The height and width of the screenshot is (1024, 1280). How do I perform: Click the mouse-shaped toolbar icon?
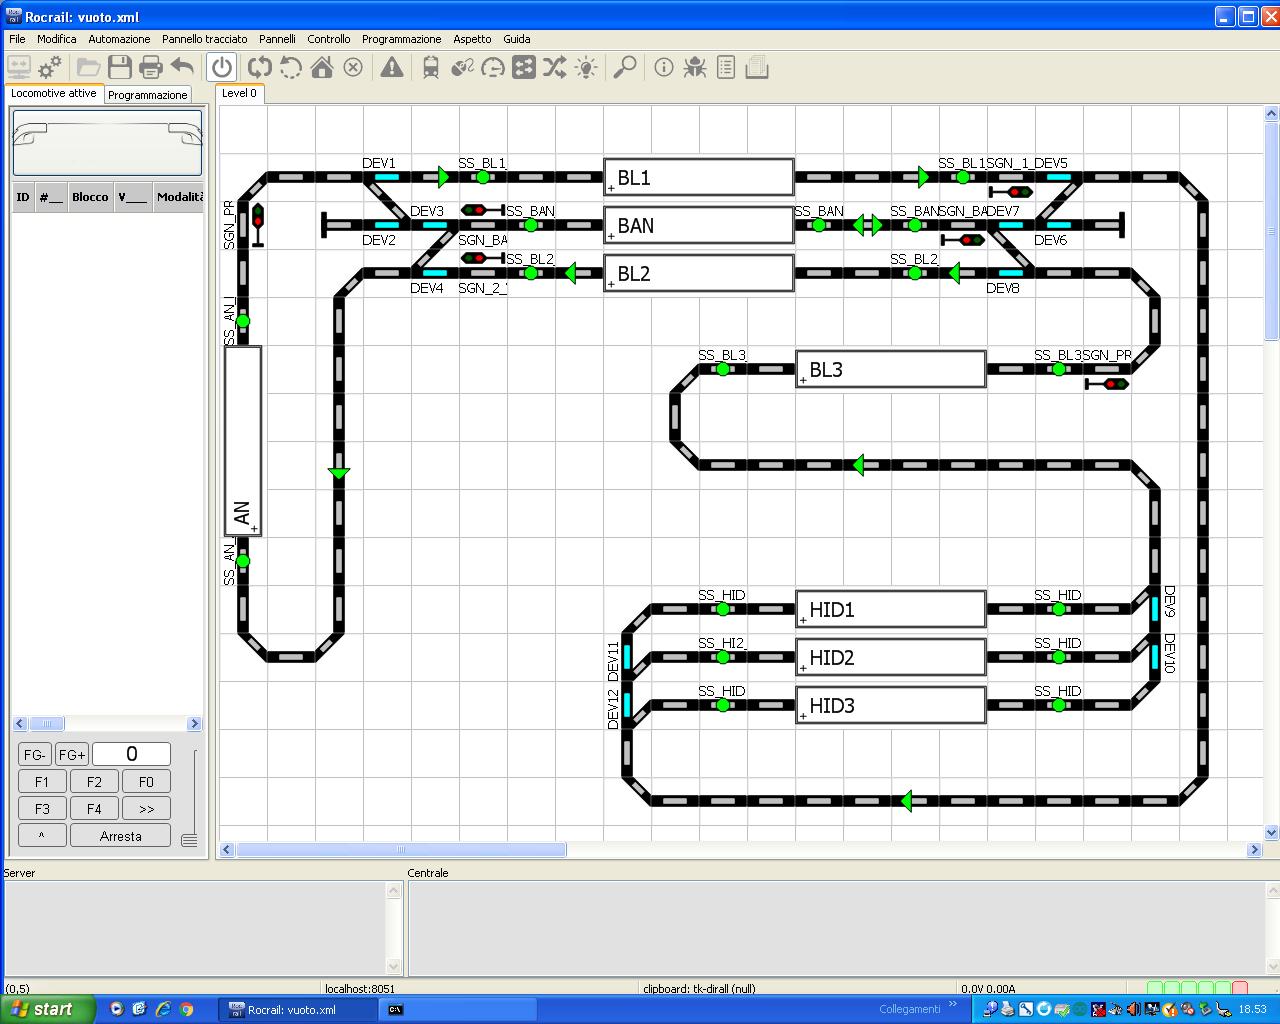click(462, 67)
